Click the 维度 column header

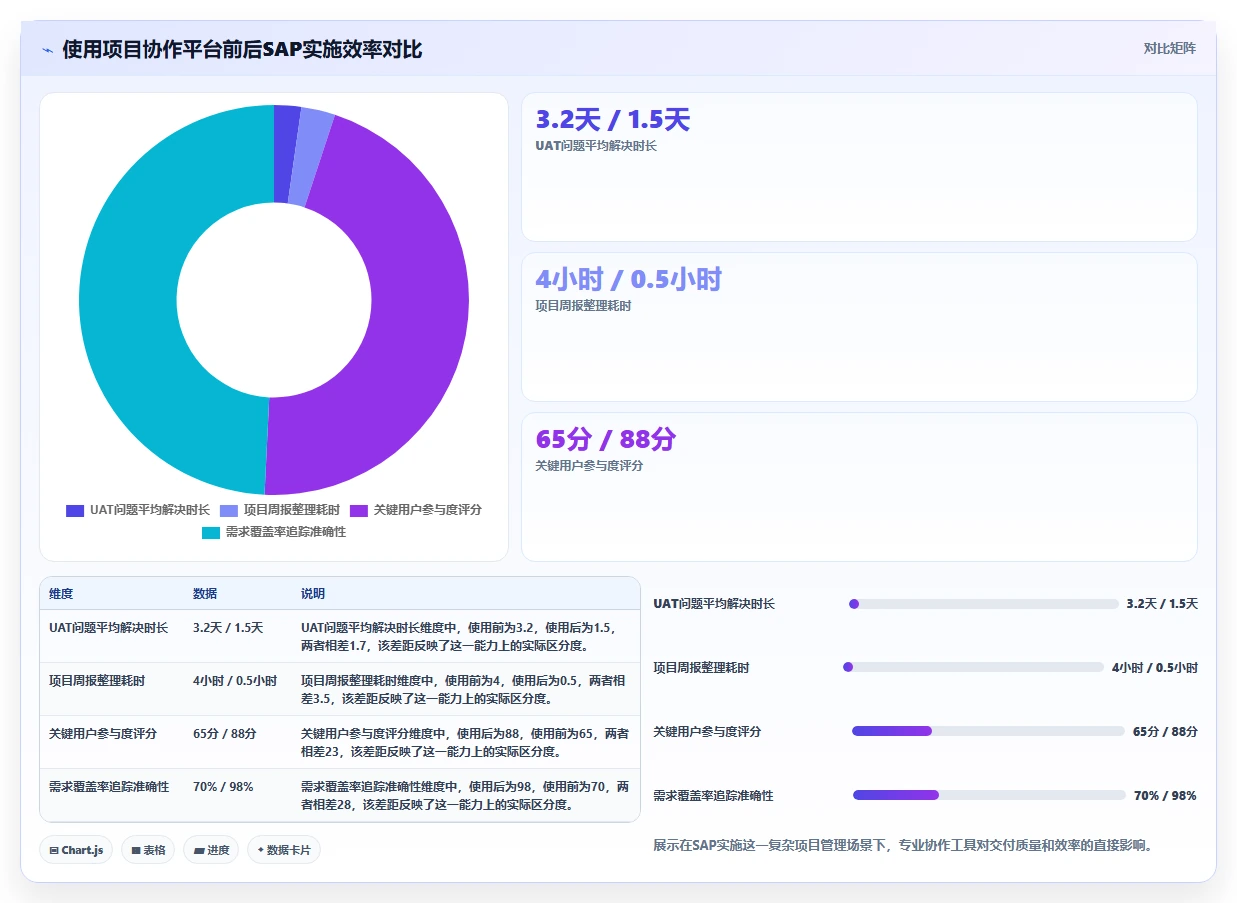(61, 594)
